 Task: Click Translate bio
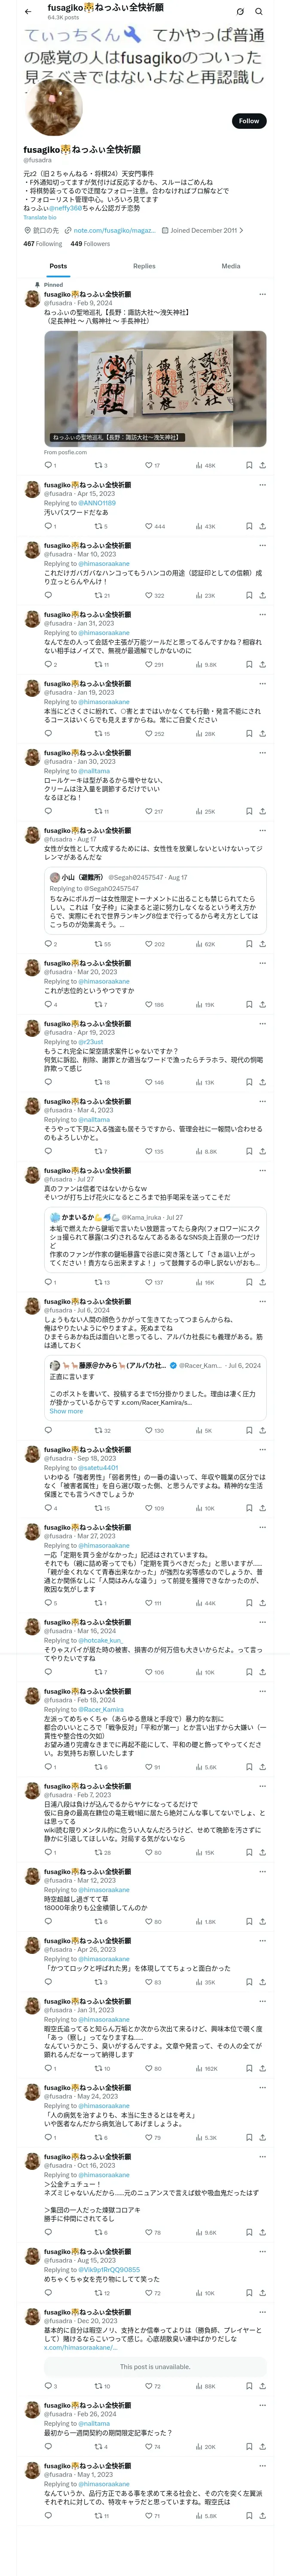[40, 217]
